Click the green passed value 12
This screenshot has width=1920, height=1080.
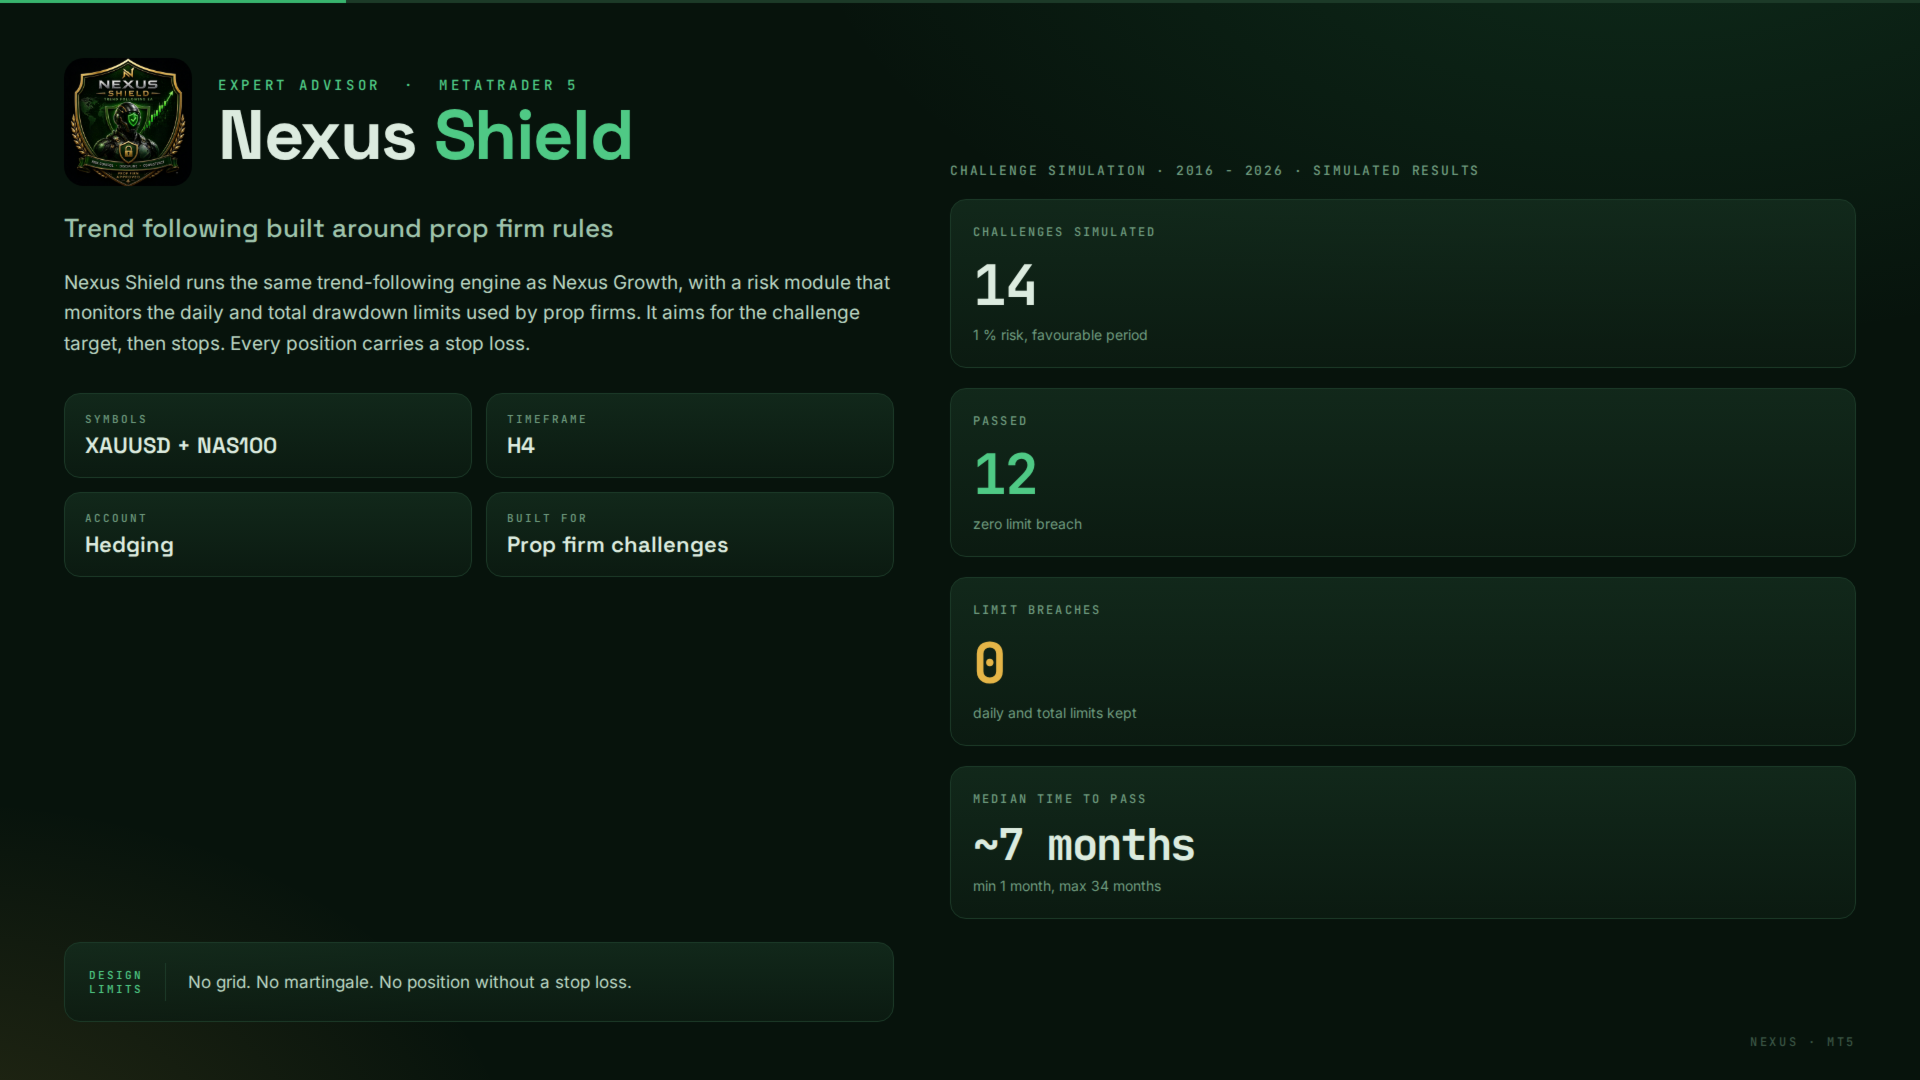coord(1005,474)
